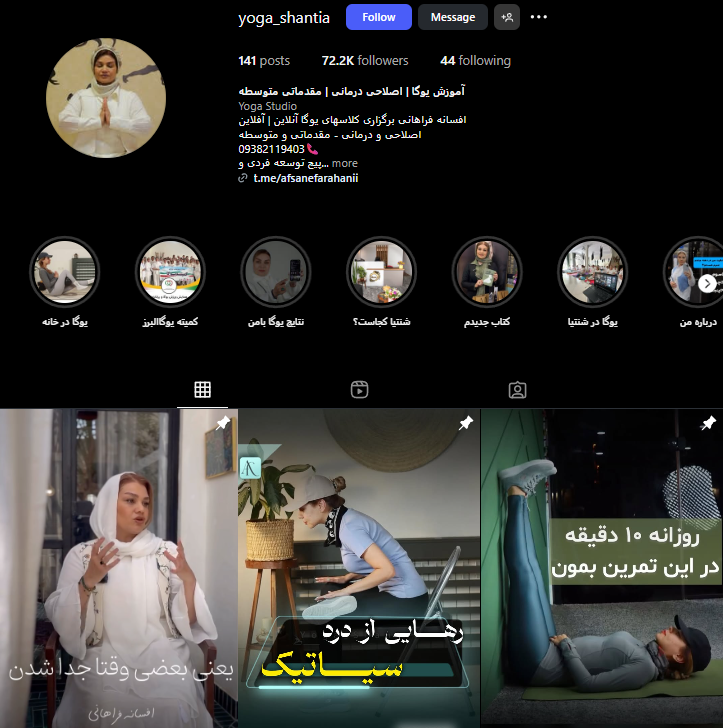Screen dimensions: 723x728
Task: Click the yoga_shantia username
Action: coord(284,18)
